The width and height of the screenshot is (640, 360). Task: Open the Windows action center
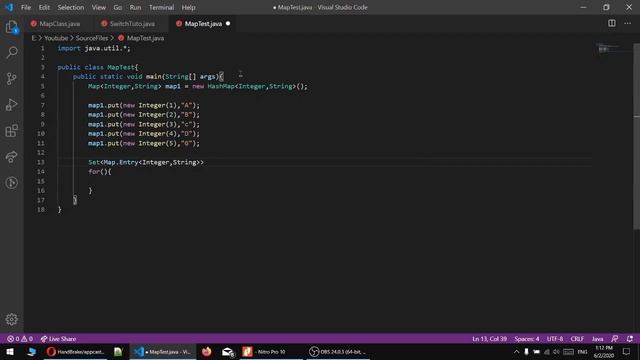627,351
